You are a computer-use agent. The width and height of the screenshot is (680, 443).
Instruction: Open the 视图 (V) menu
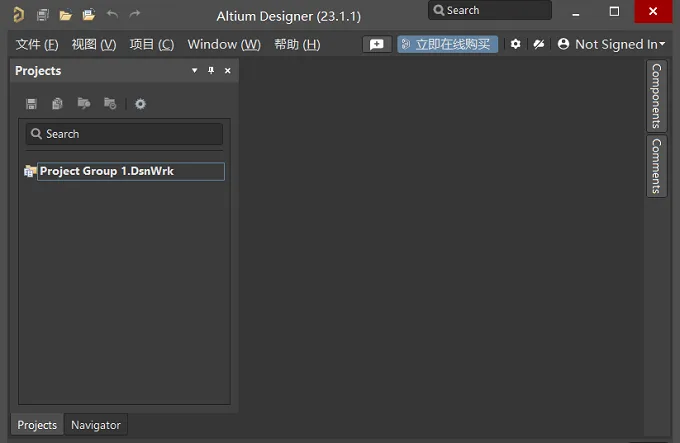click(x=94, y=44)
